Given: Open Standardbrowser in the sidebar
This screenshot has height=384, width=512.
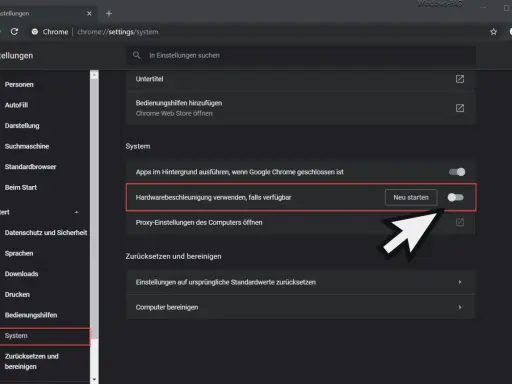Looking at the screenshot, I should (x=30, y=167).
